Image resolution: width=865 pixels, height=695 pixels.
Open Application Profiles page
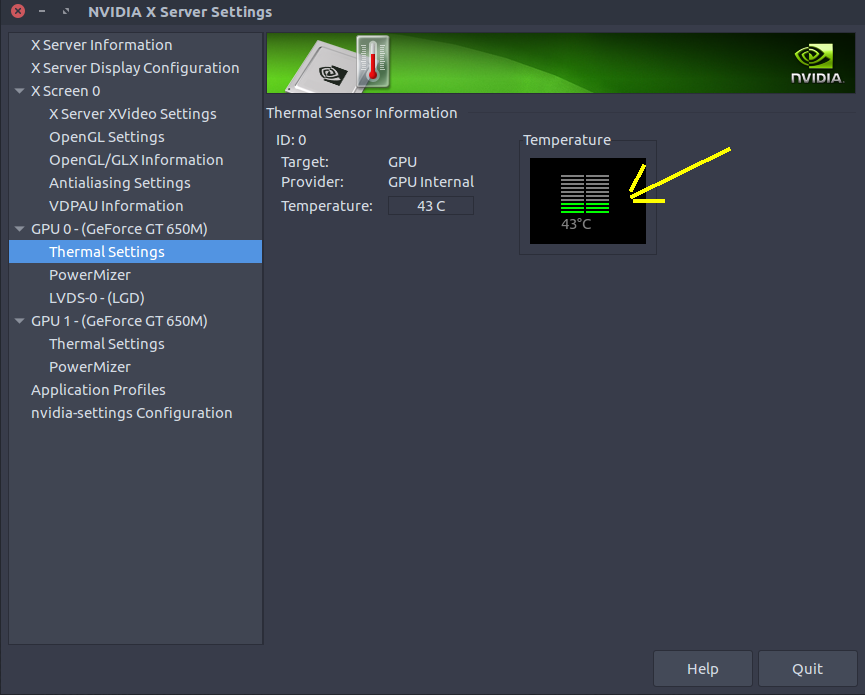98,390
